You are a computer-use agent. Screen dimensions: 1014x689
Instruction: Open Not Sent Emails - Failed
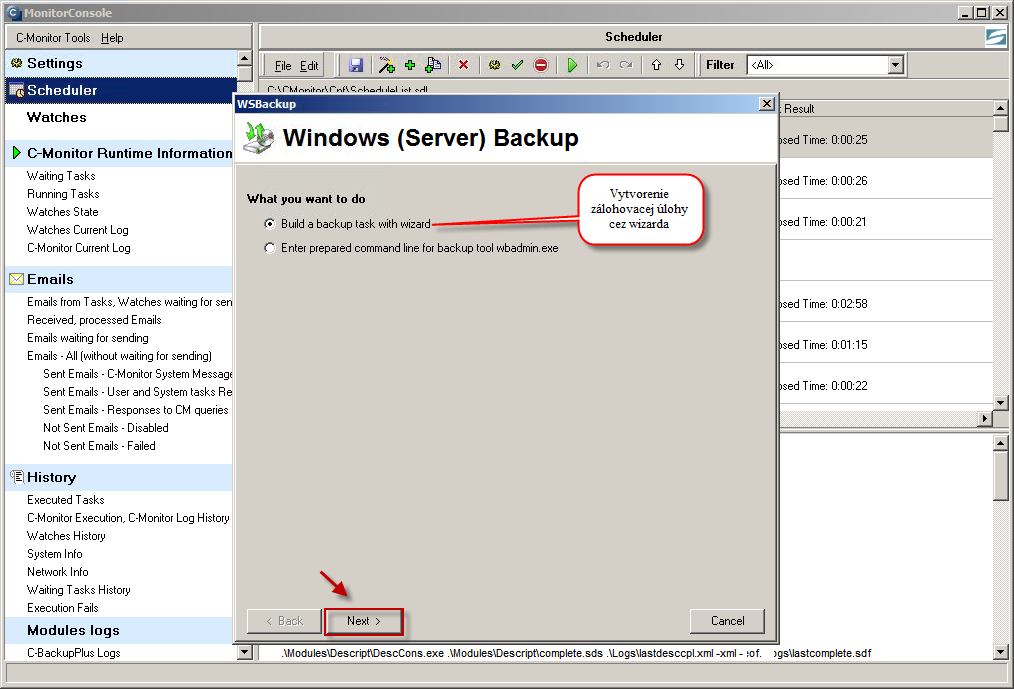99,446
